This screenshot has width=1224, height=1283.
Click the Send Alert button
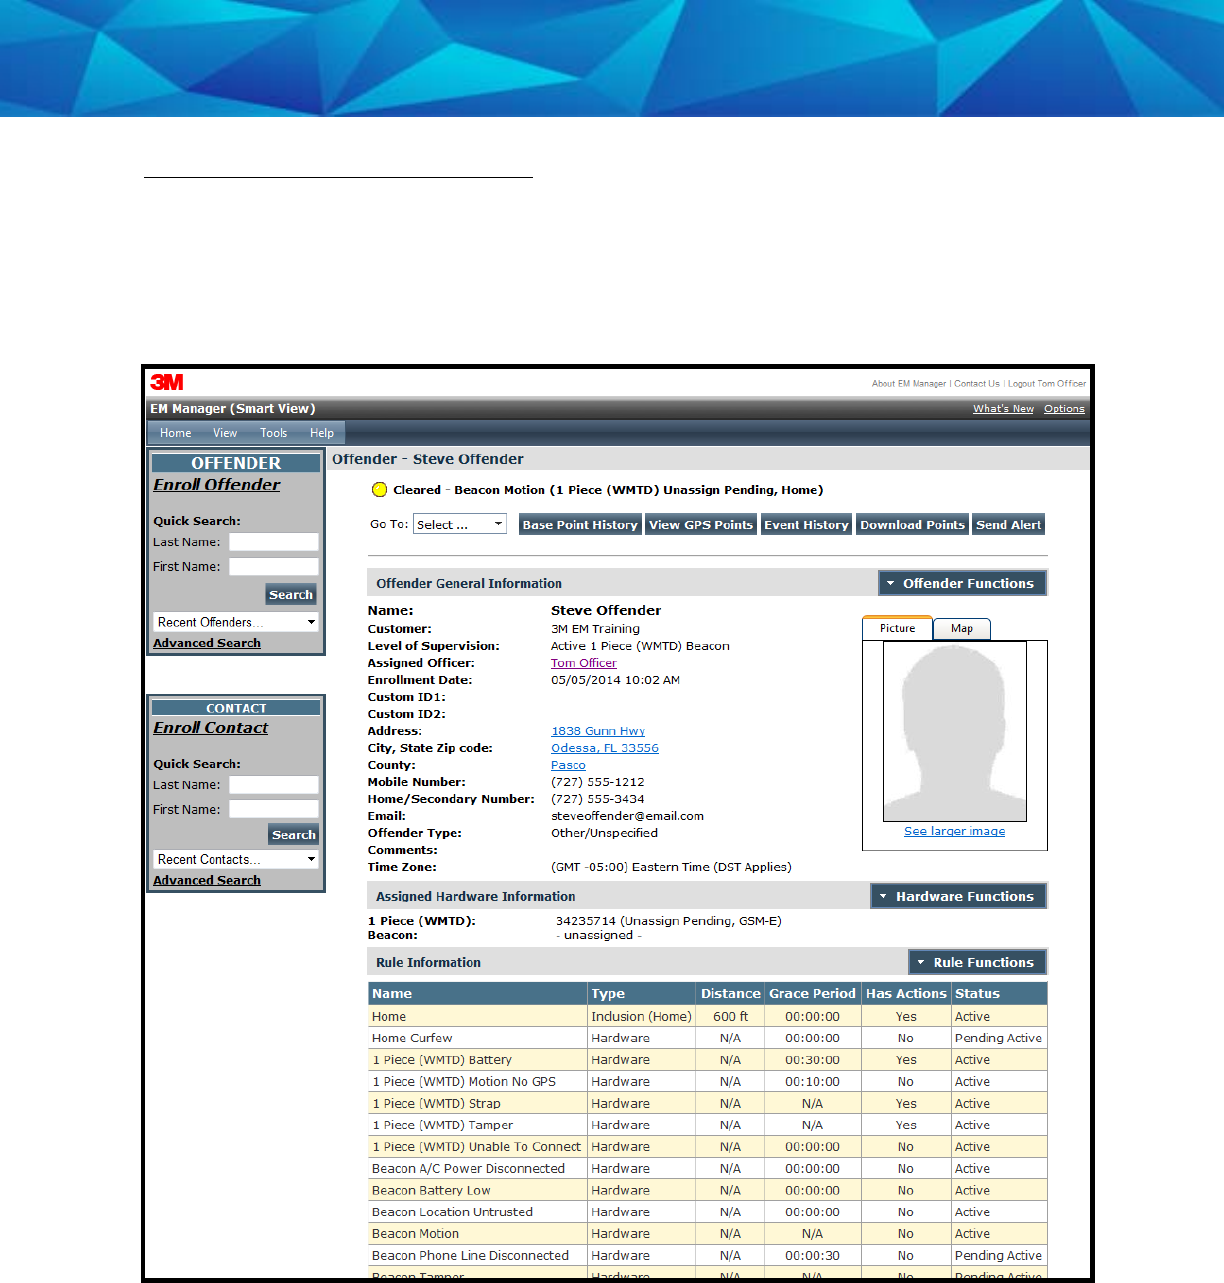pos(1008,524)
